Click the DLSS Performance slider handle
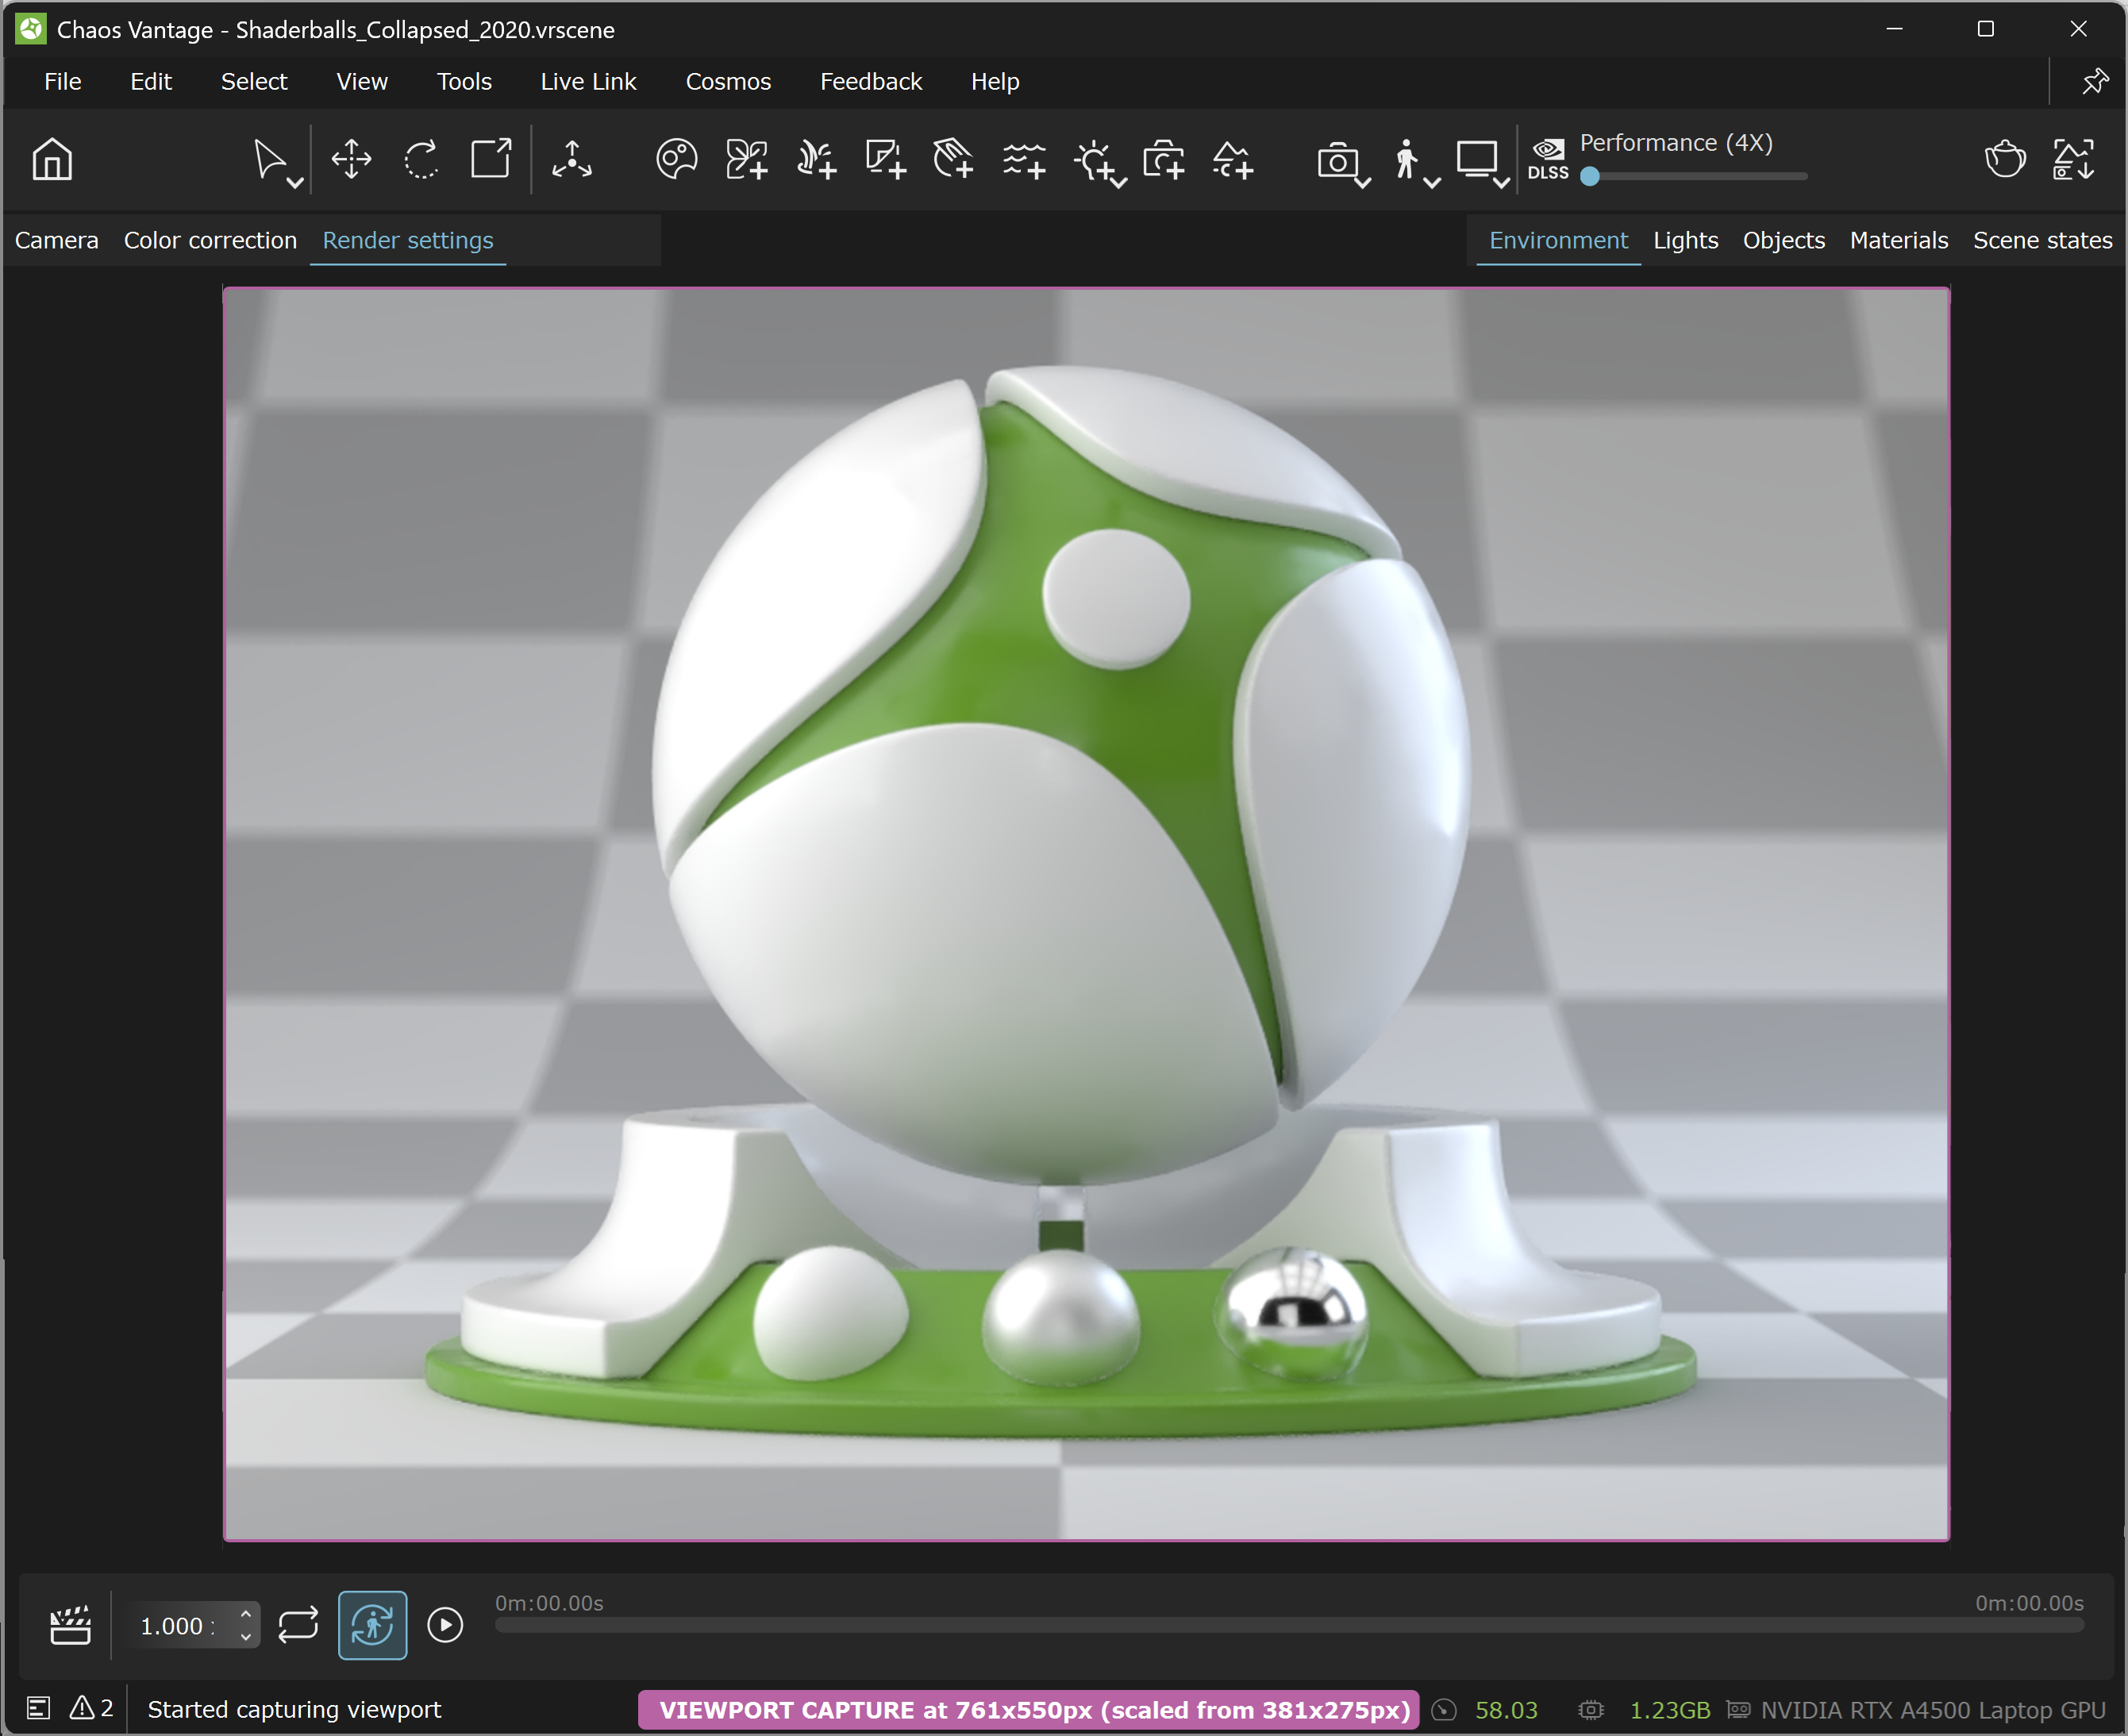 (x=1590, y=177)
